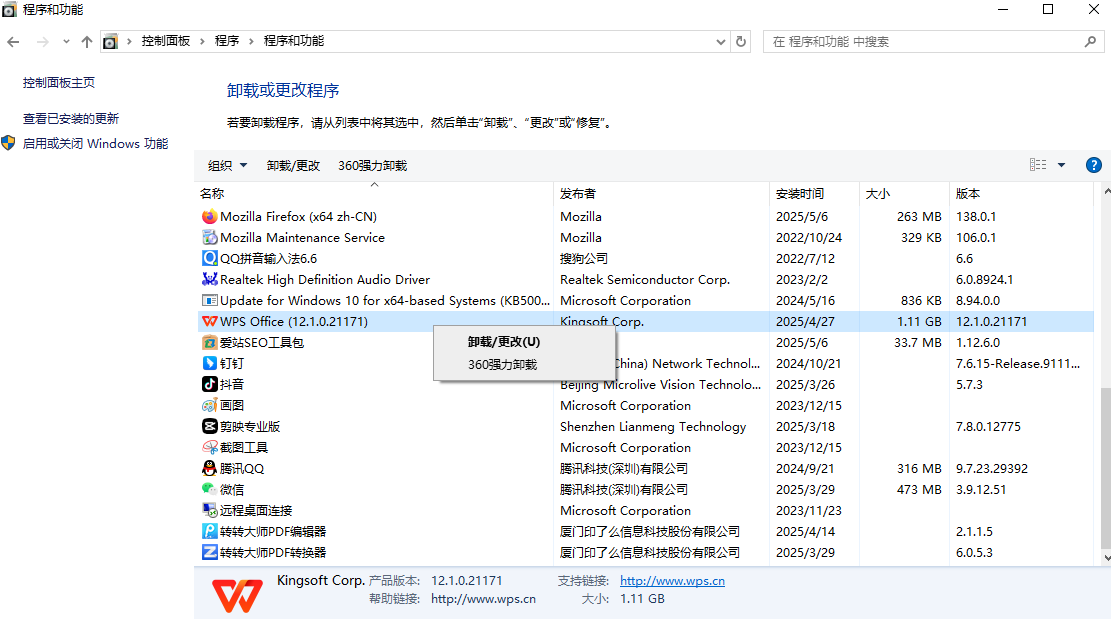Select the Realtek High Definition Audio Driver row
This screenshot has width=1111, height=619.
pos(645,279)
